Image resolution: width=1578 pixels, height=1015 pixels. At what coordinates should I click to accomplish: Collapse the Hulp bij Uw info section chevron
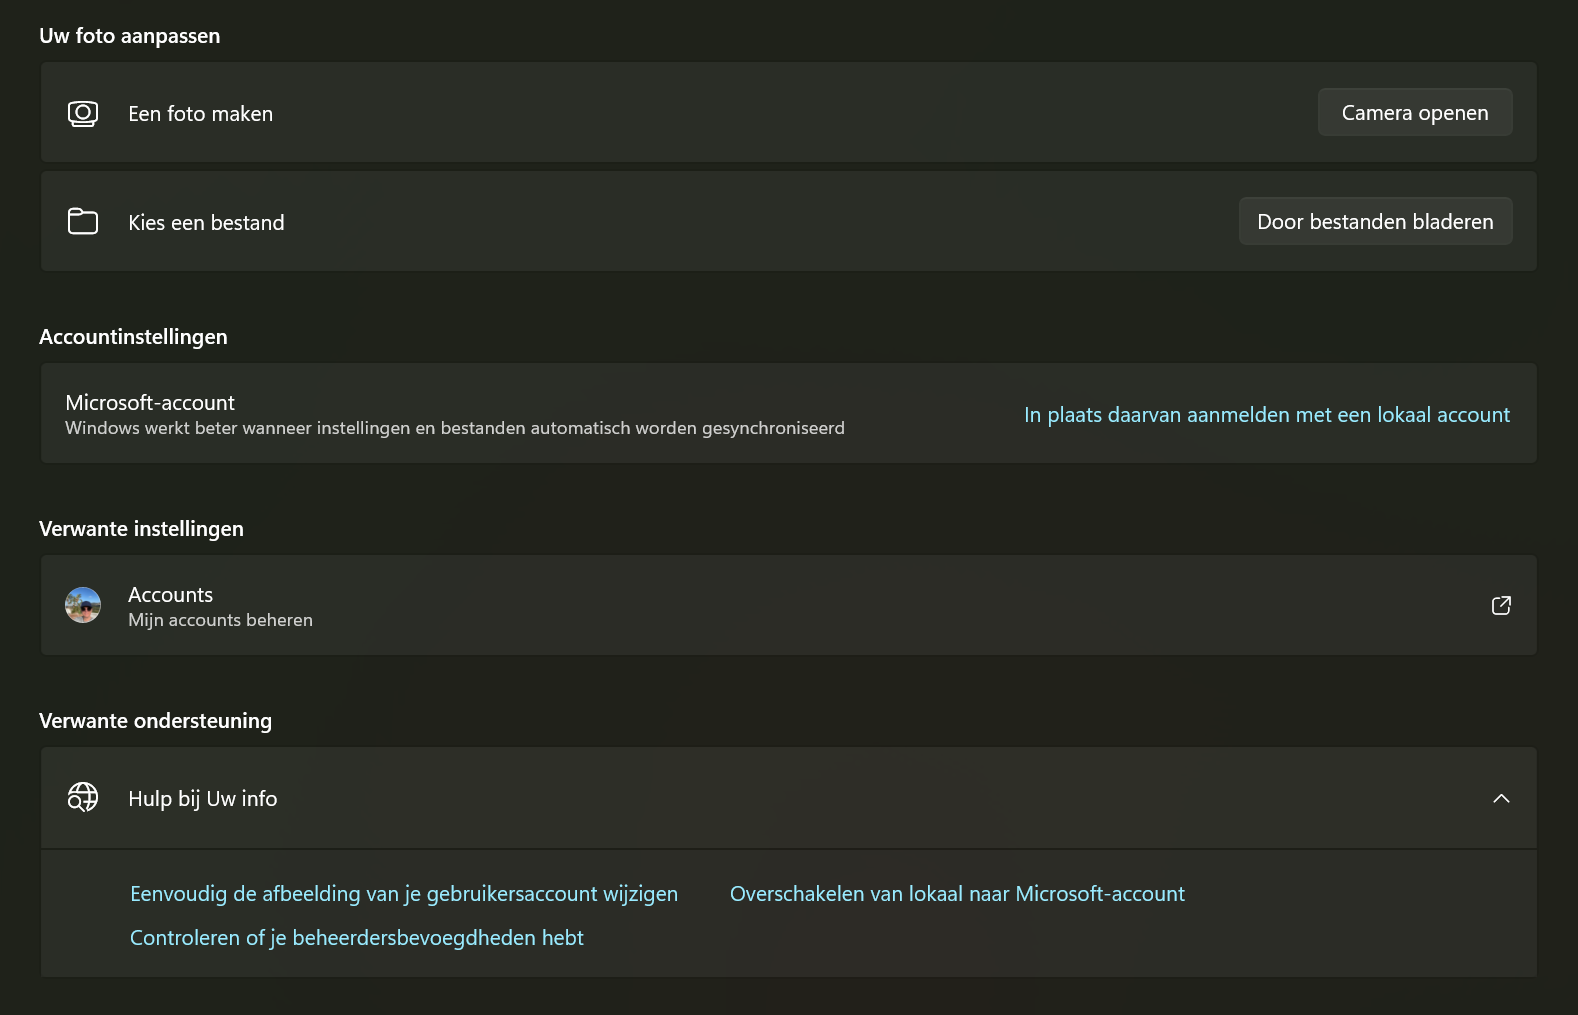(1501, 798)
